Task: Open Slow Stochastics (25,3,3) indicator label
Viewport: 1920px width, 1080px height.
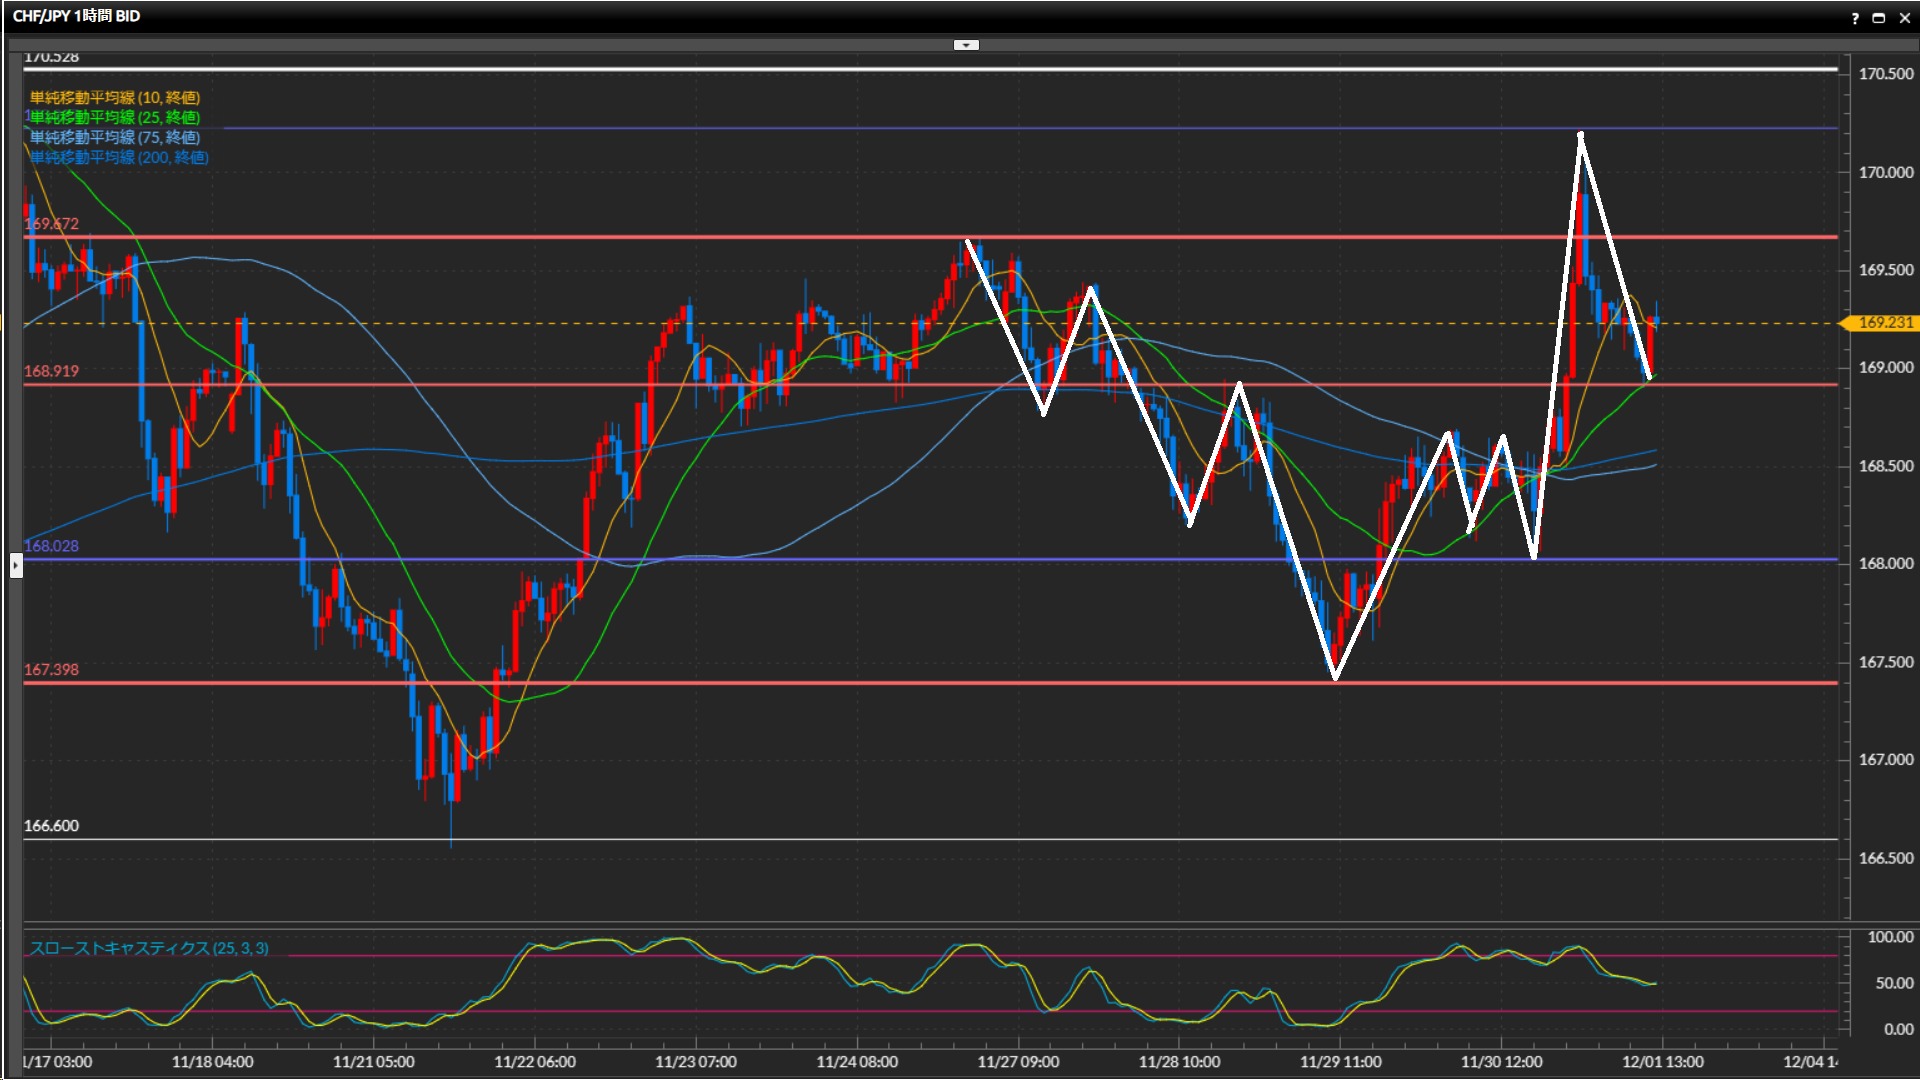Action: 149,948
